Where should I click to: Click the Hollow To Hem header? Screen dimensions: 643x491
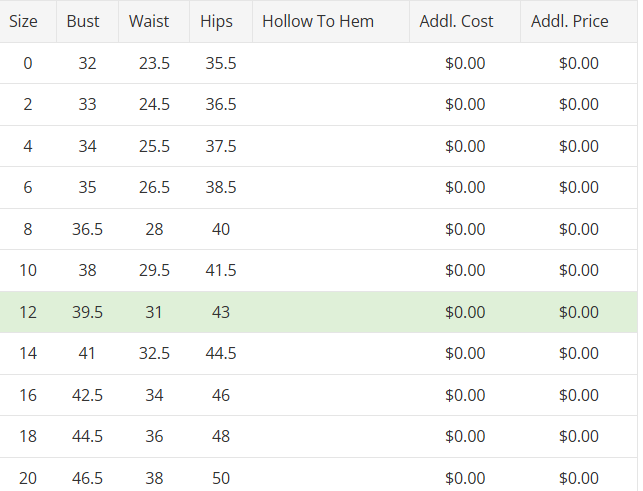[x=318, y=21]
